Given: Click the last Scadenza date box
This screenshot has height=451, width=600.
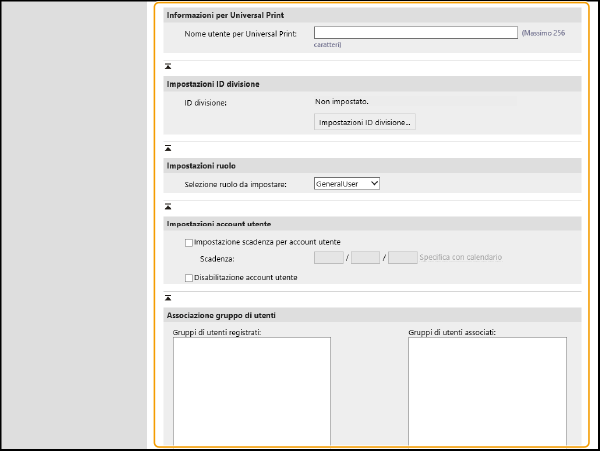Looking at the screenshot, I should tap(402, 258).
